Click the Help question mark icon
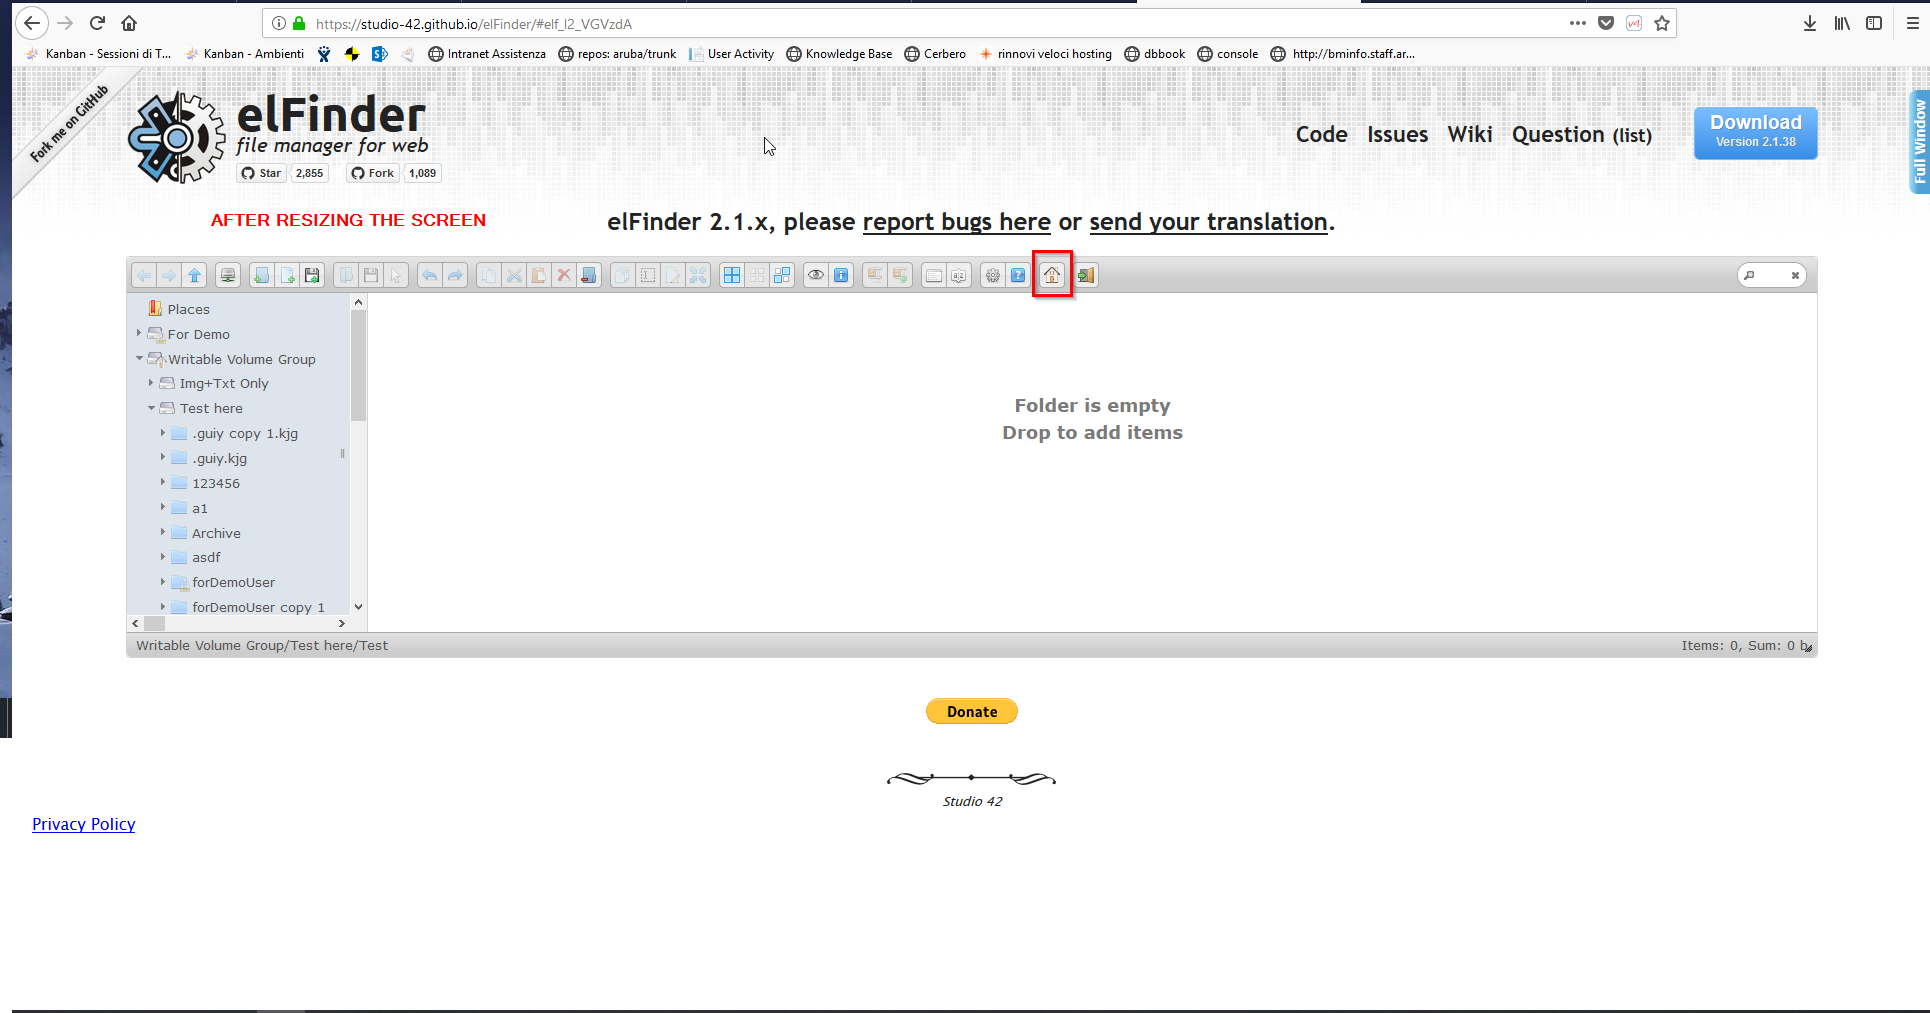 click(x=1017, y=275)
